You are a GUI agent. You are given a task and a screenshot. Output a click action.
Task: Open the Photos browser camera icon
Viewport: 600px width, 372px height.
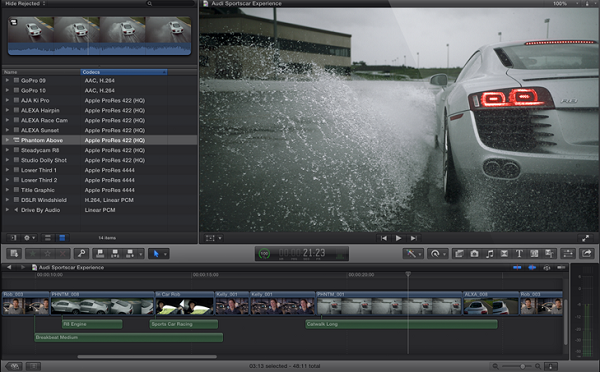click(x=474, y=253)
